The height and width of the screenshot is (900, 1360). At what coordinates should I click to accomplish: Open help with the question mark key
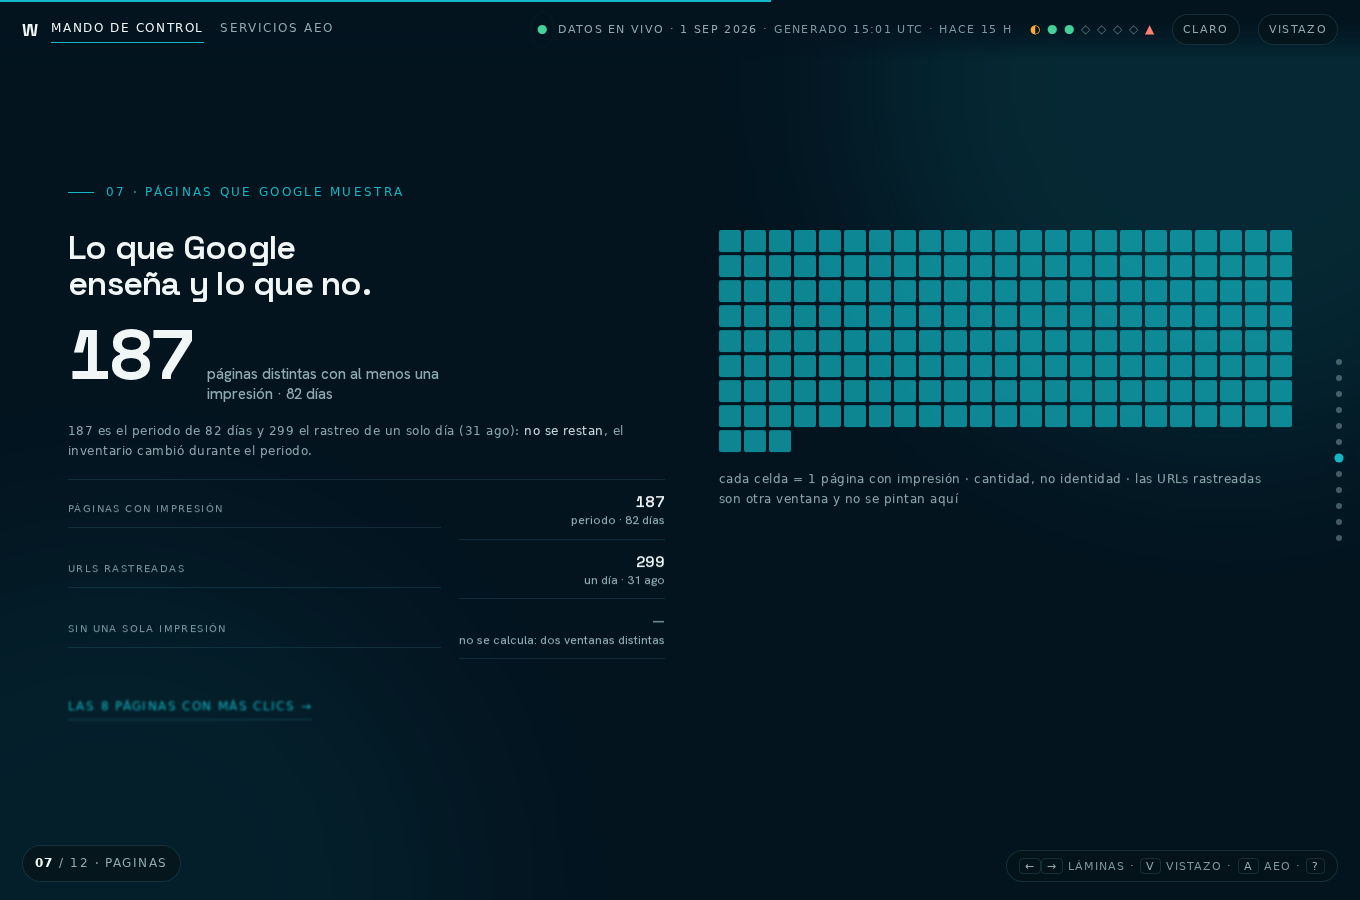[x=1315, y=866]
